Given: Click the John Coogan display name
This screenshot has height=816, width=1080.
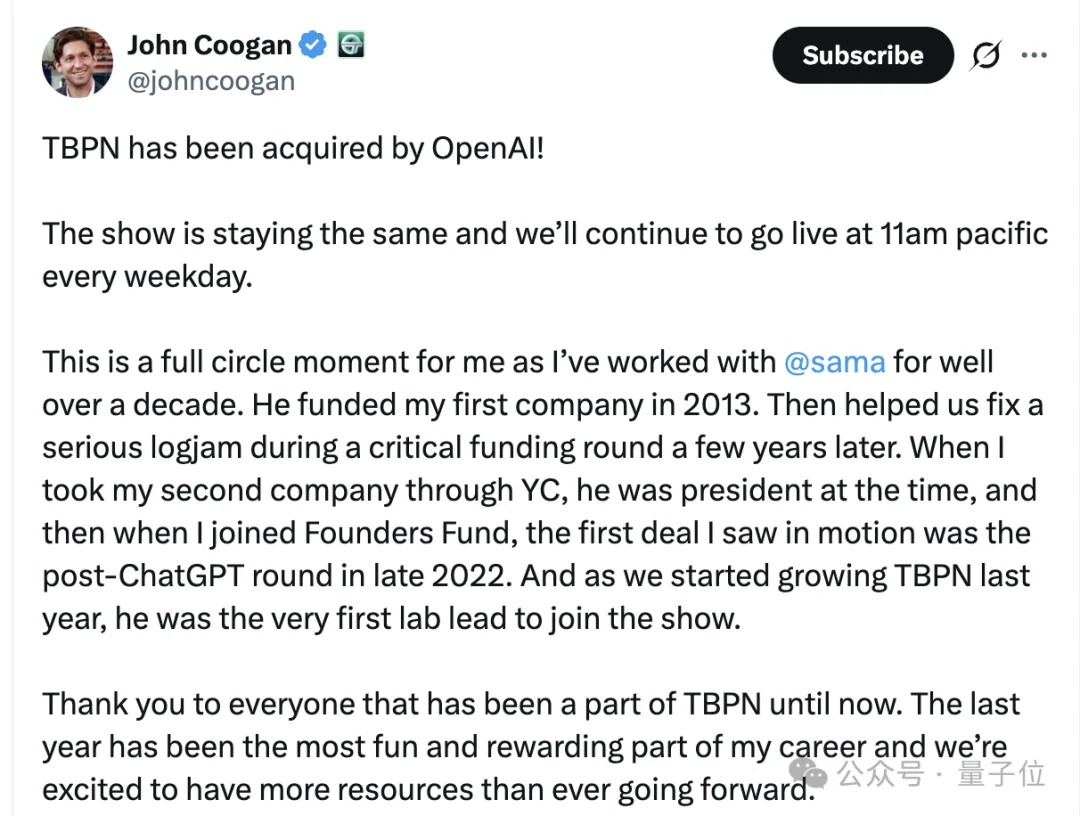Looking at the screenshot, I should (x=209, y=44).
